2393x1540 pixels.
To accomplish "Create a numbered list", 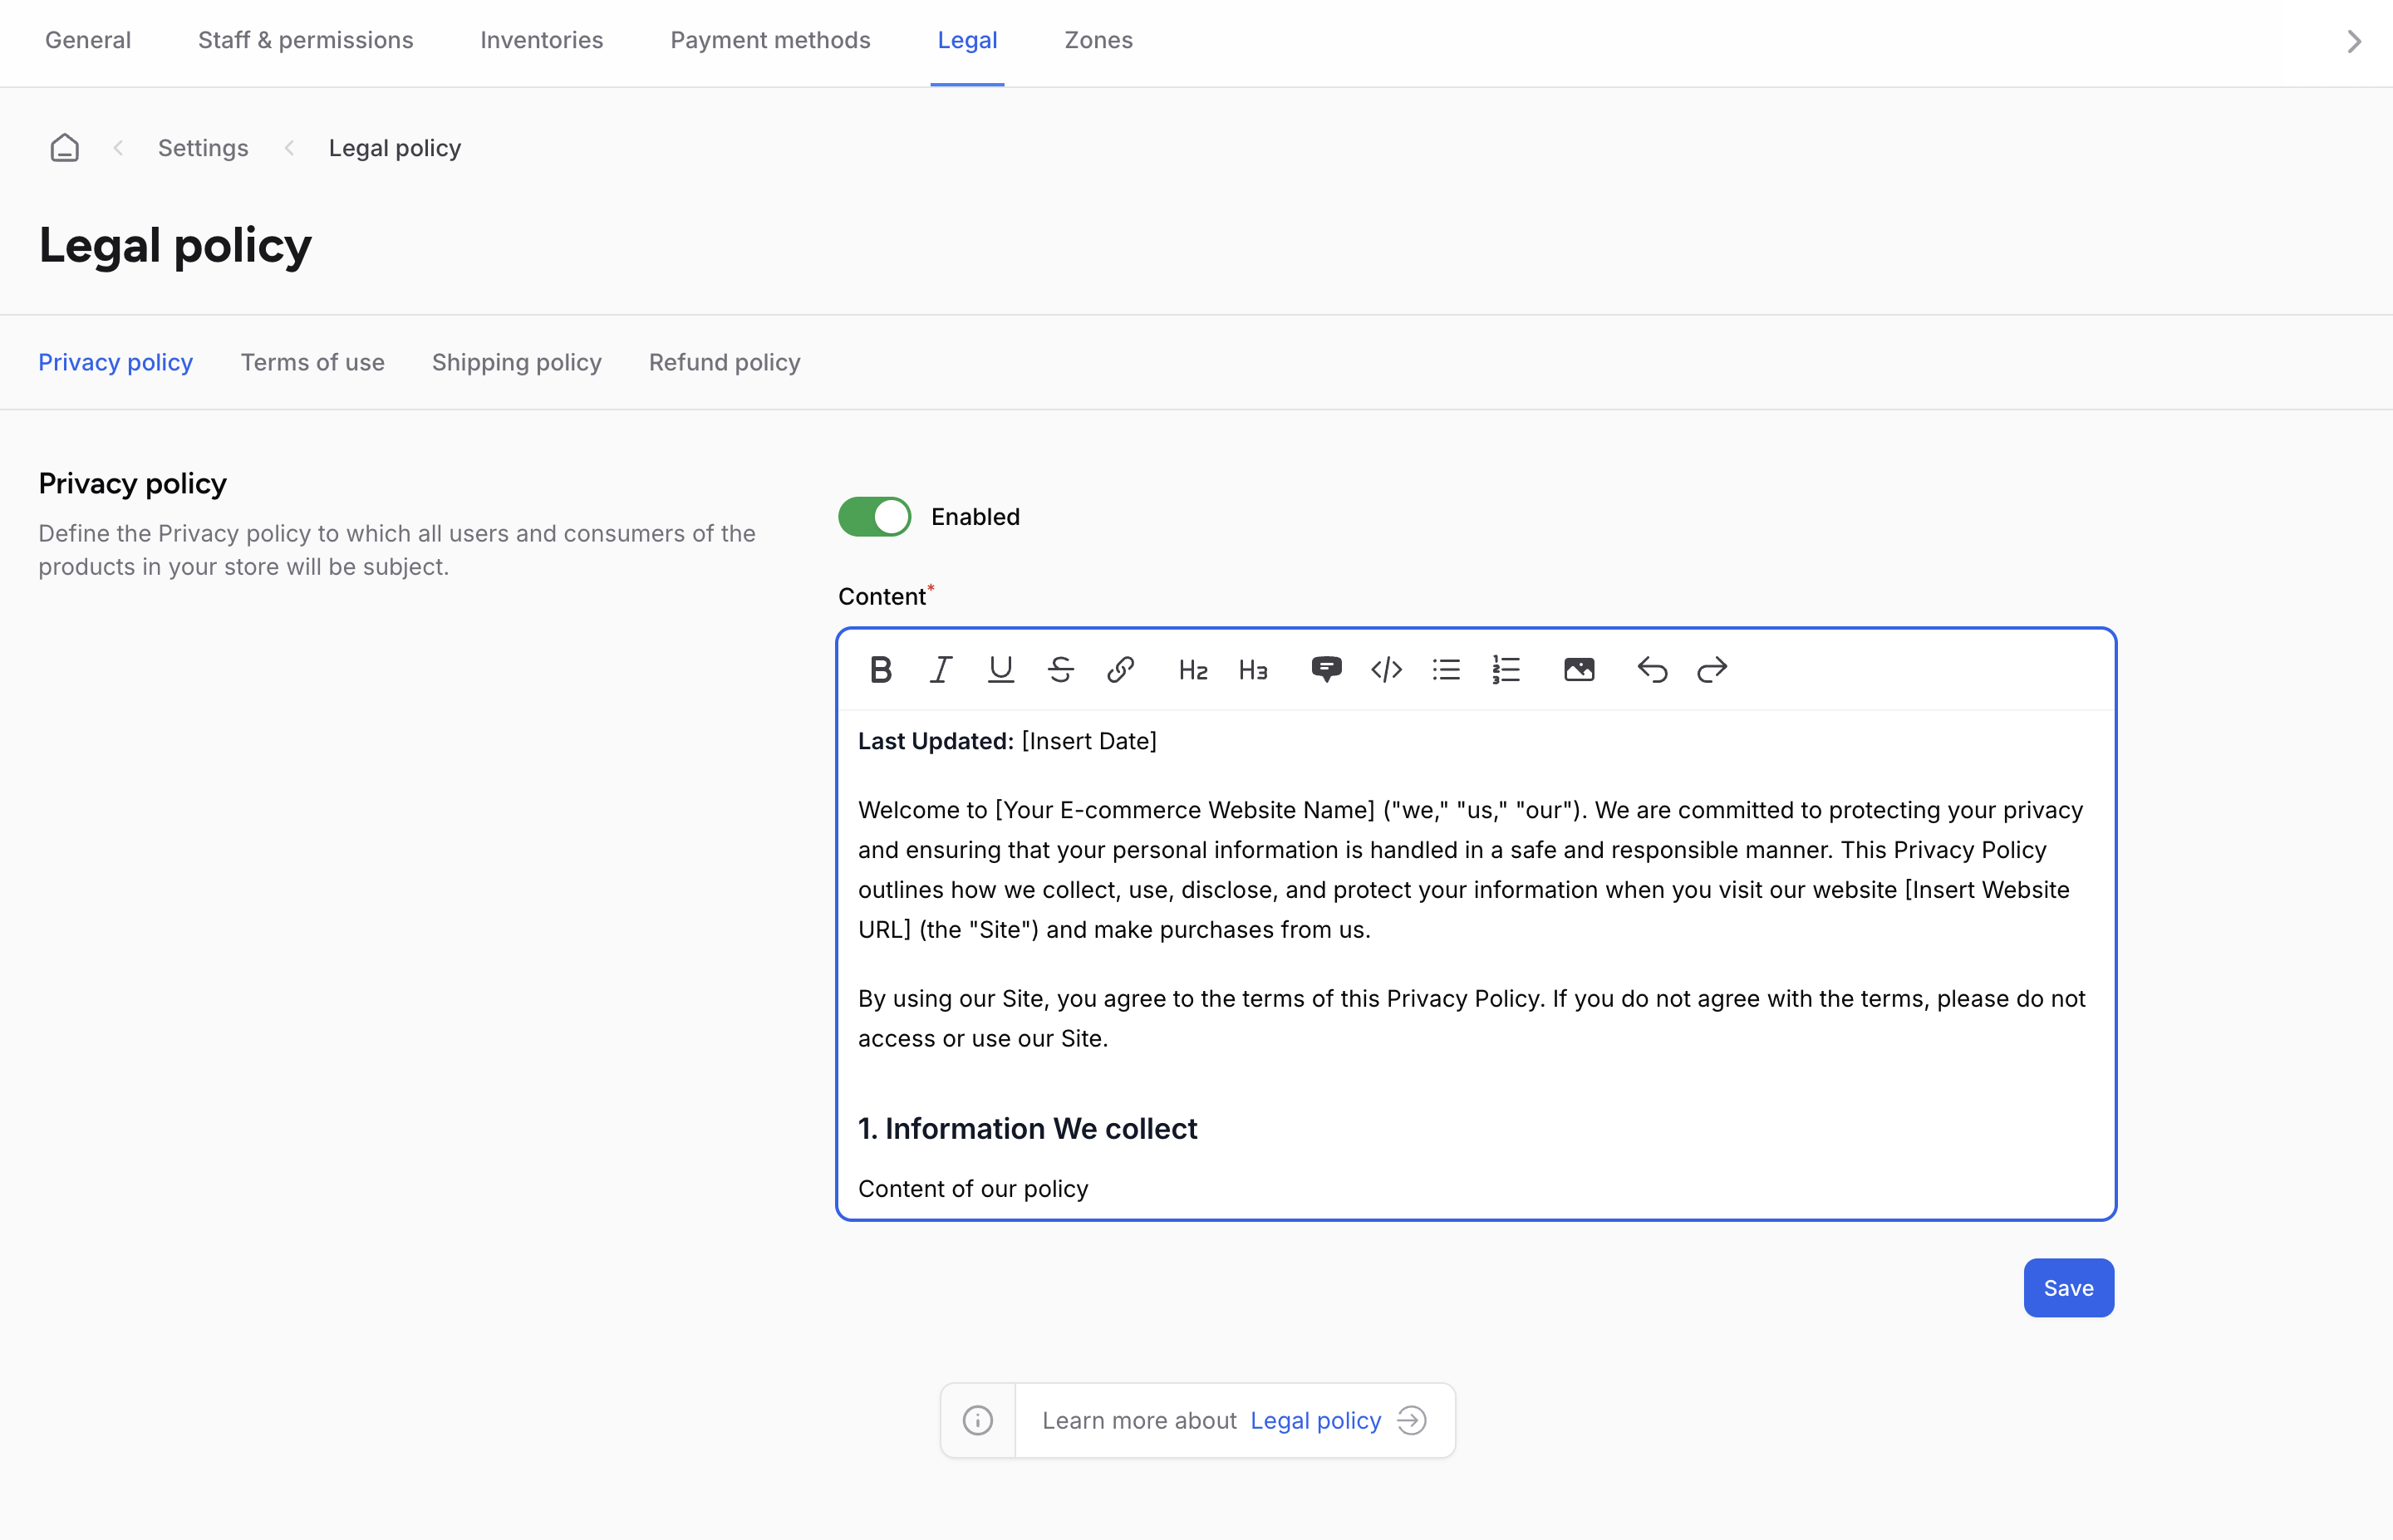I will point(1506,669).
